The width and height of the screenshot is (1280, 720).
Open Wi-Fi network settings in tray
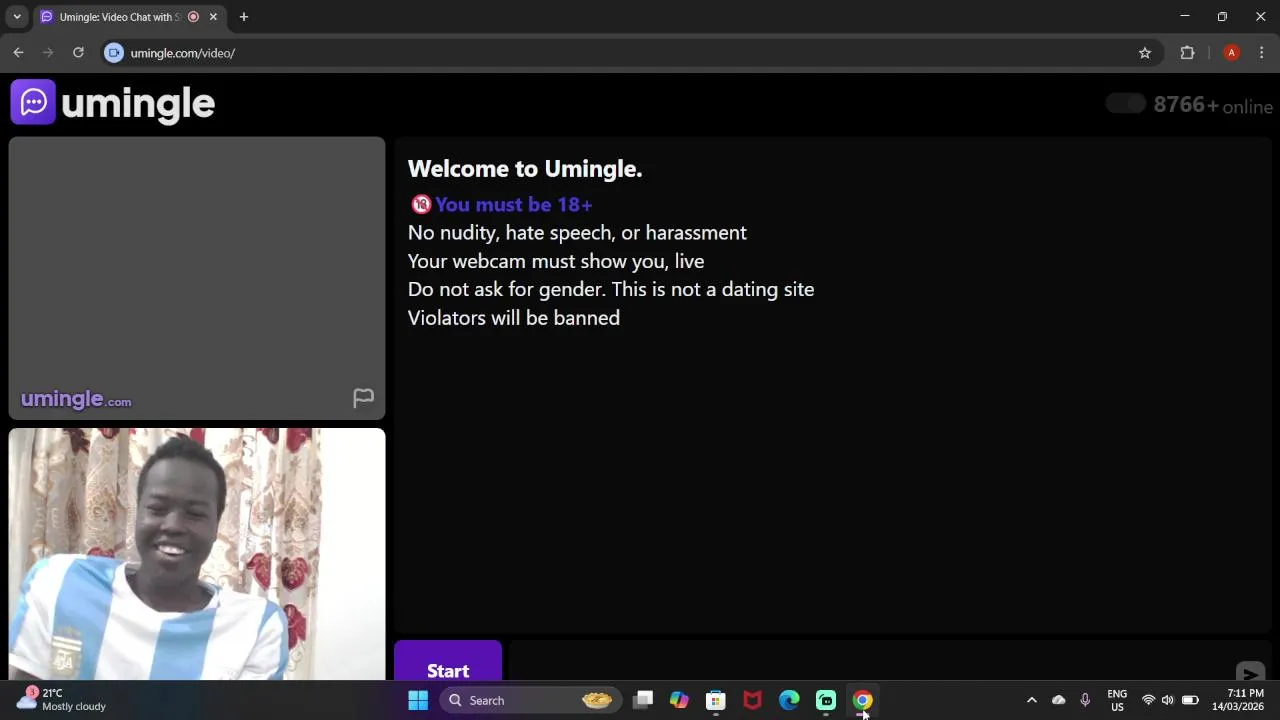(x=1148, y=700)
